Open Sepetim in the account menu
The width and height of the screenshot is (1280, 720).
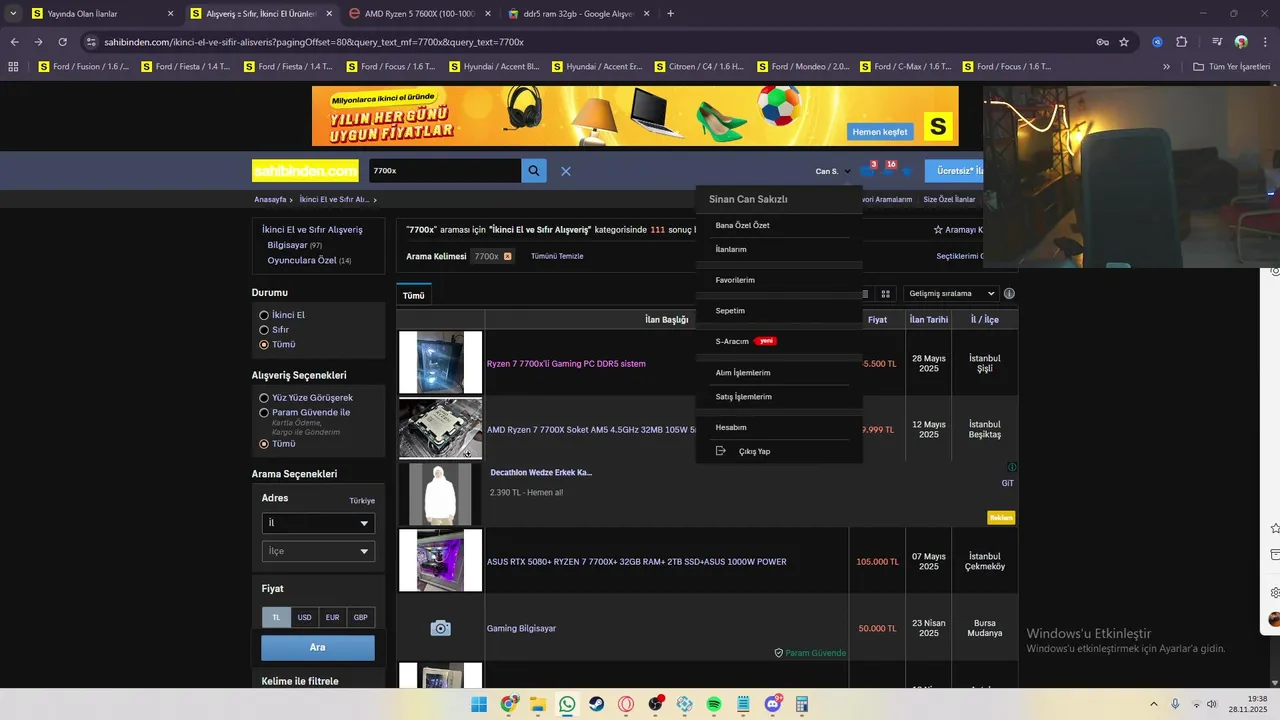(x=730, y=311)
